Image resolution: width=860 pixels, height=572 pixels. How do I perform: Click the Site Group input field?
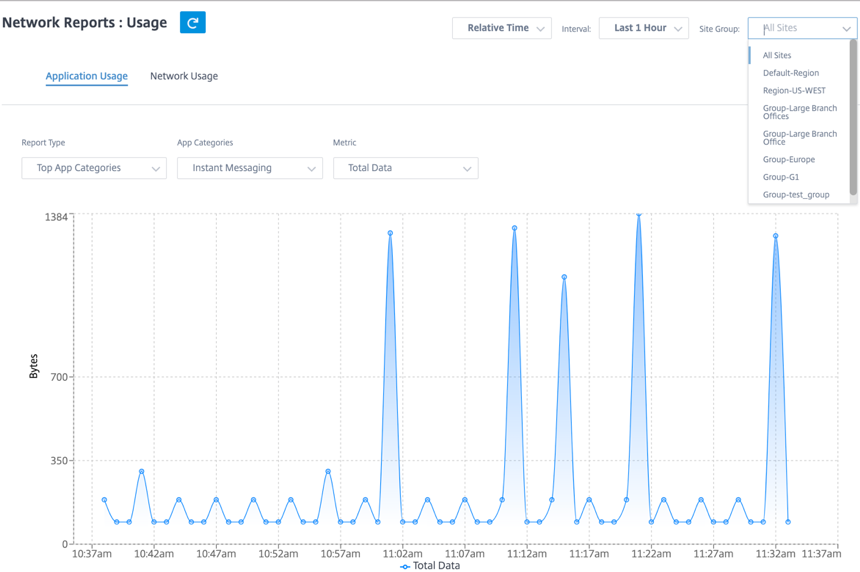pos(794,28)
